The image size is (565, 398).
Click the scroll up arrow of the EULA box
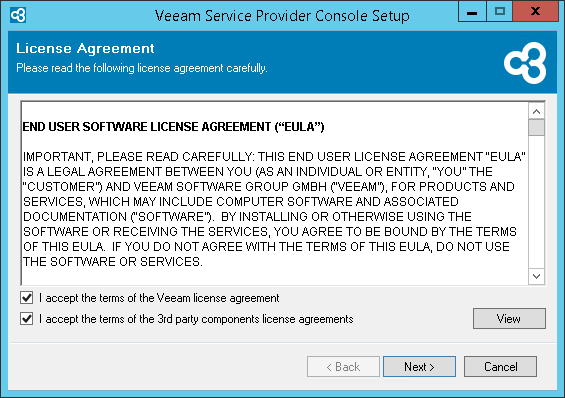pos(536,111)
